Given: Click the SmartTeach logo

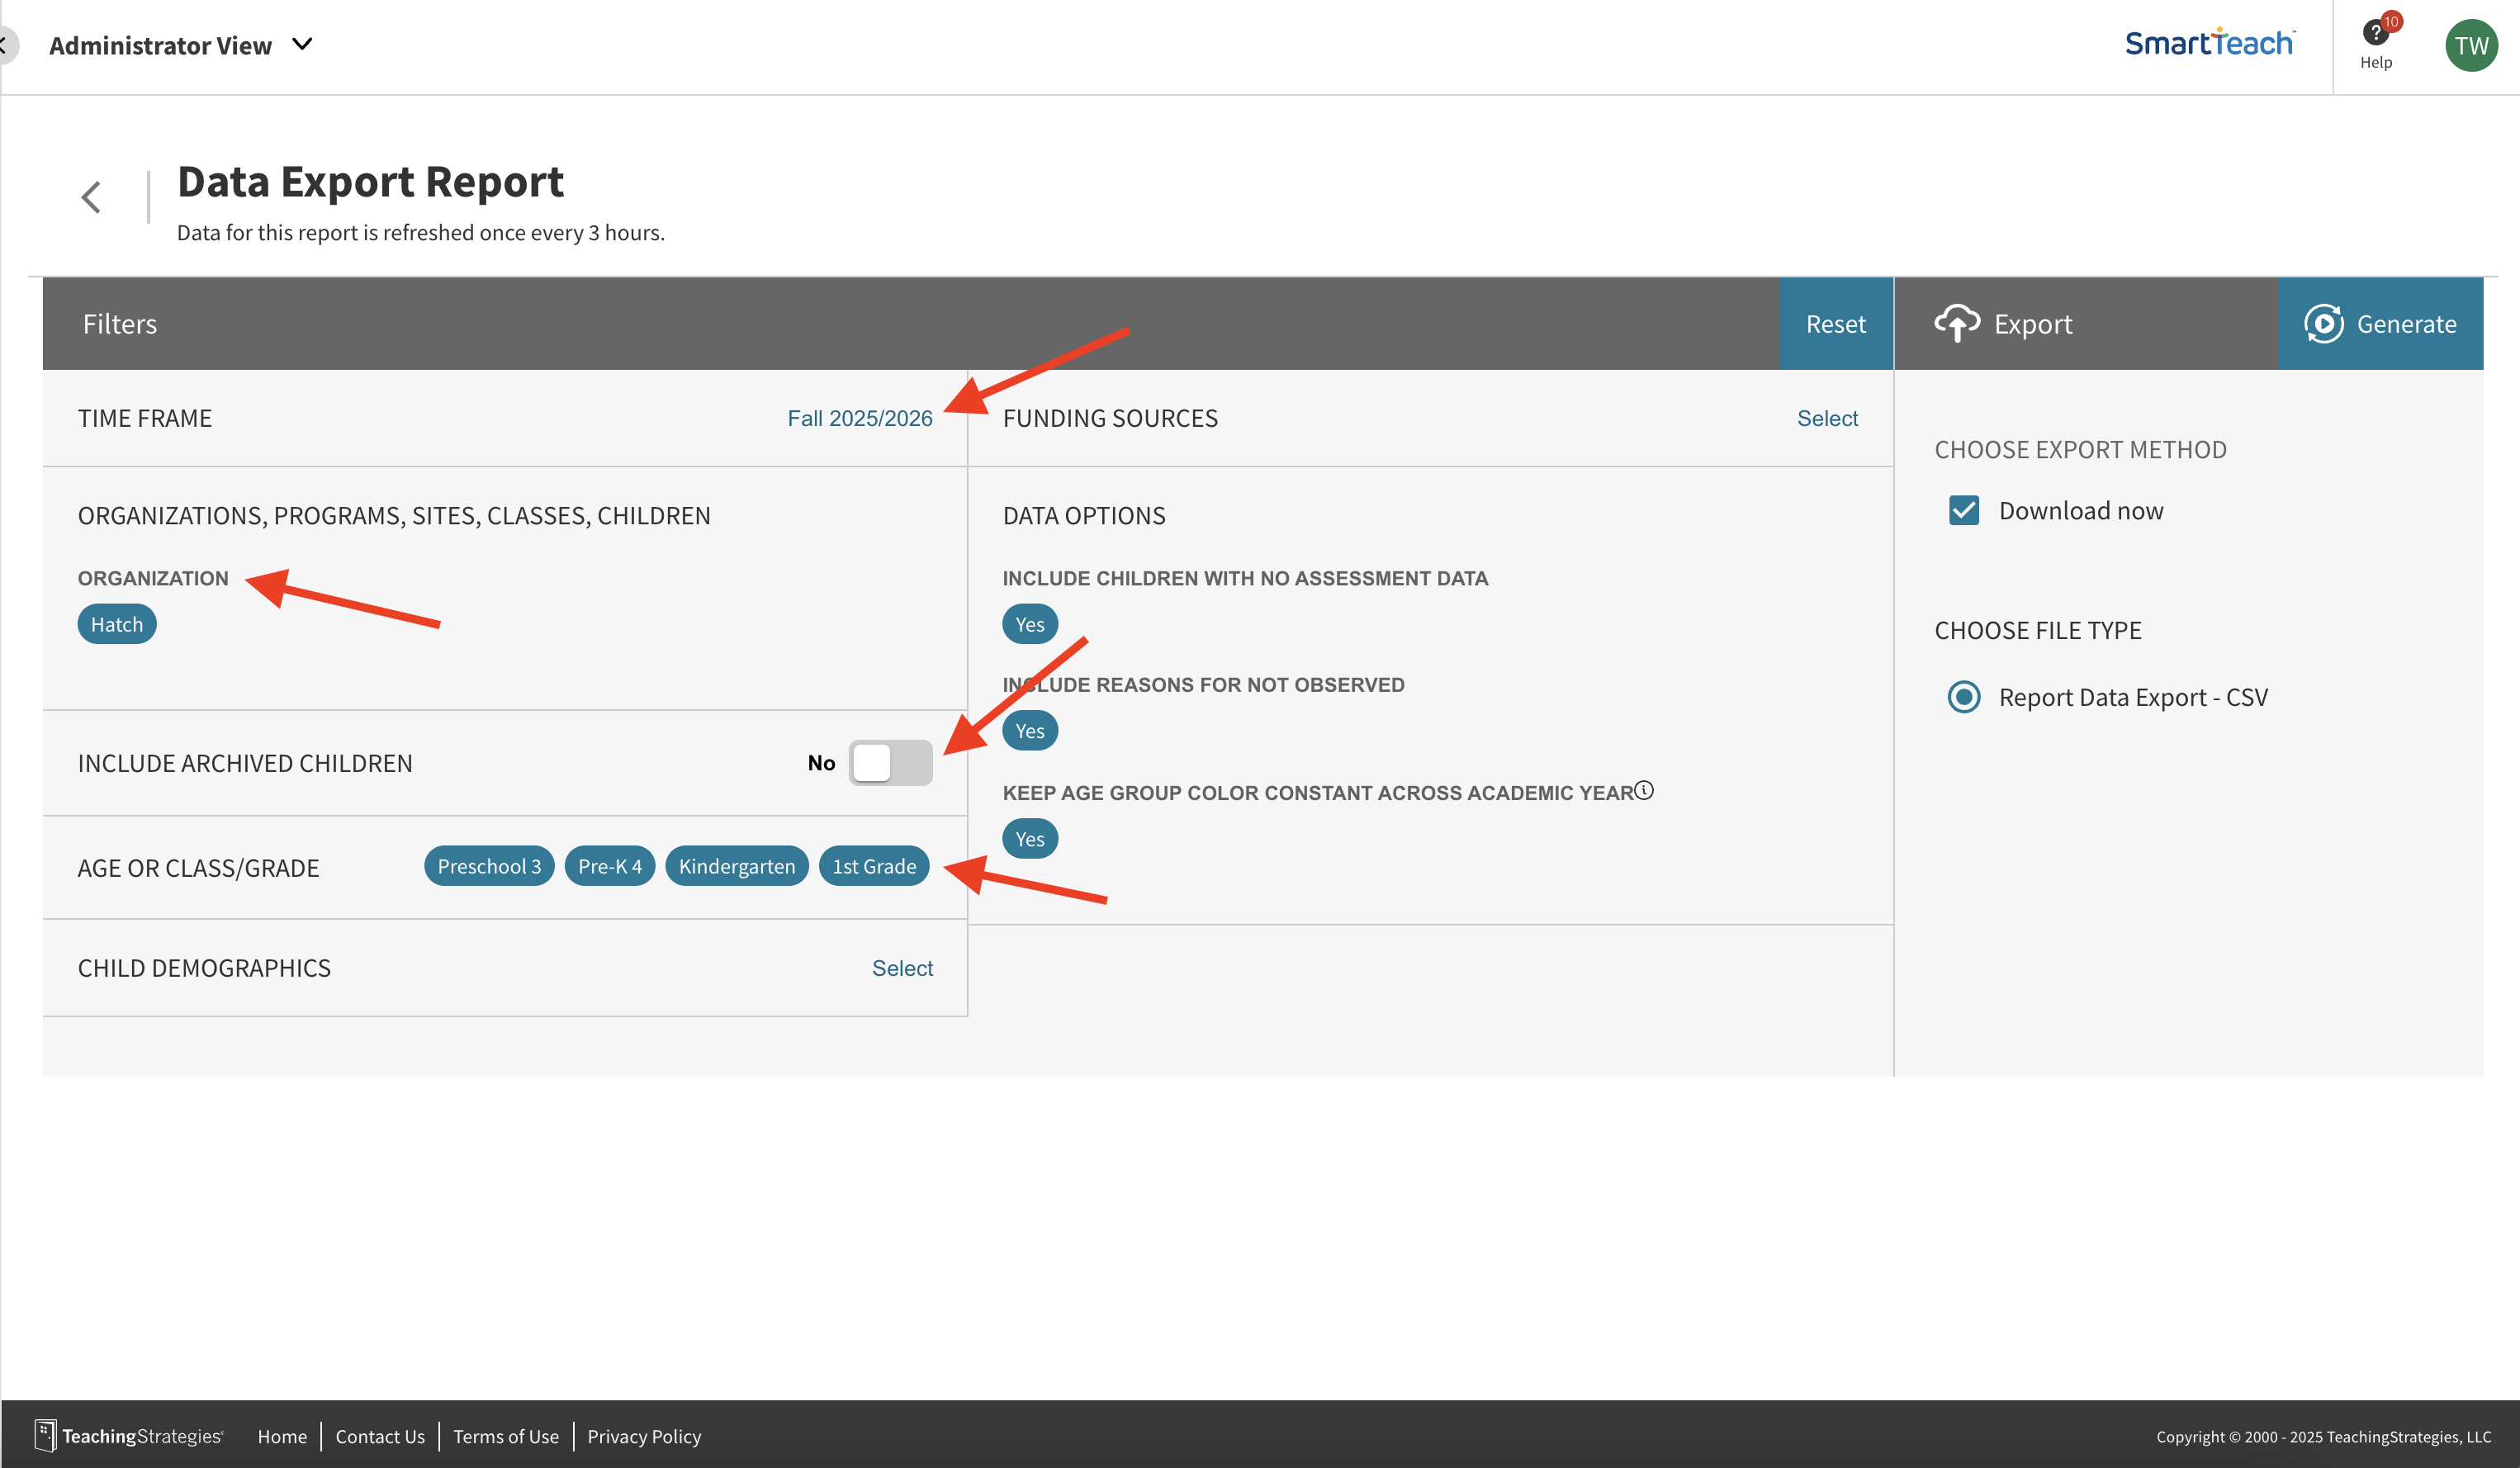Looking at the screenshot, I should pos(2210,43).
